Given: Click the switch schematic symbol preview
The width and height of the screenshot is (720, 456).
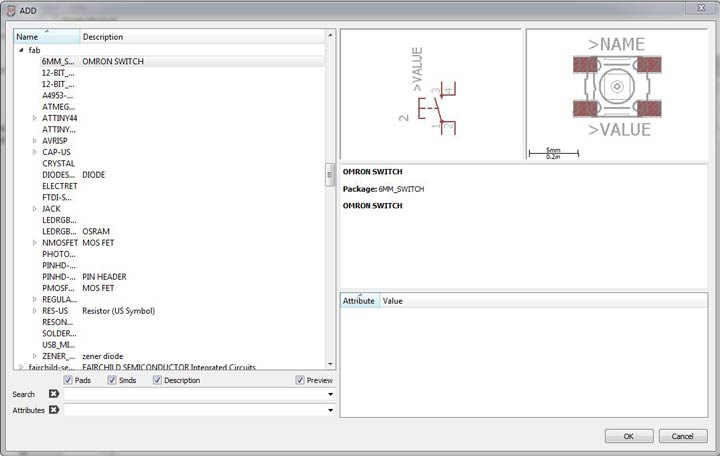Looking at the screenshot, I should [430, 94].
